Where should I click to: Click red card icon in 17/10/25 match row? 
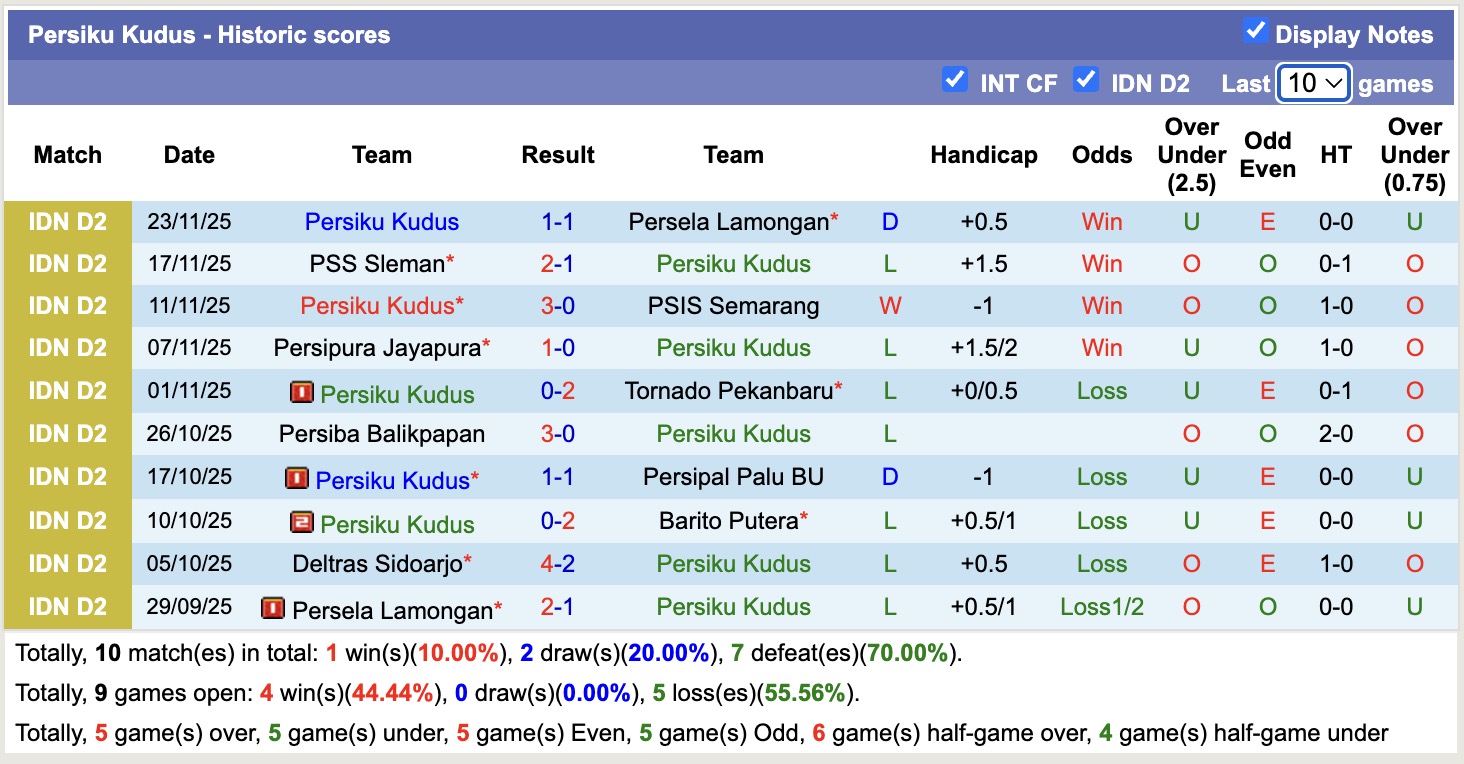coord(296,479)
